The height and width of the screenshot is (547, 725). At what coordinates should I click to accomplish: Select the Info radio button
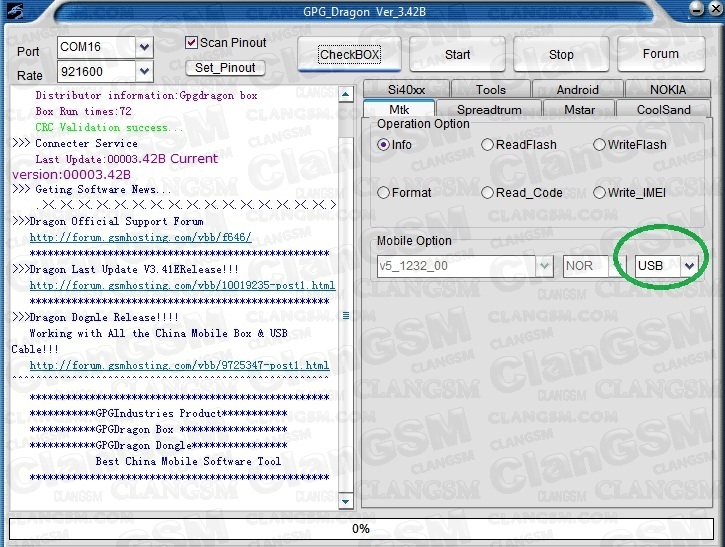coord(383,145)
